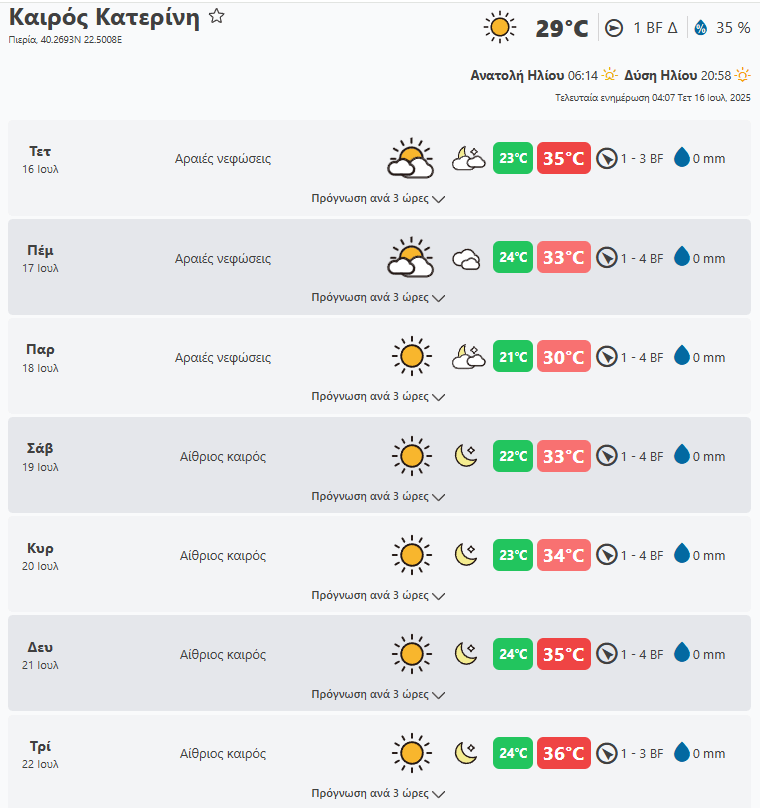Screen dimensions: 760x808
Task: Click Wednesday 16 Ιουλ partly cloudy day icon
Action: click(x=410, y=158)
